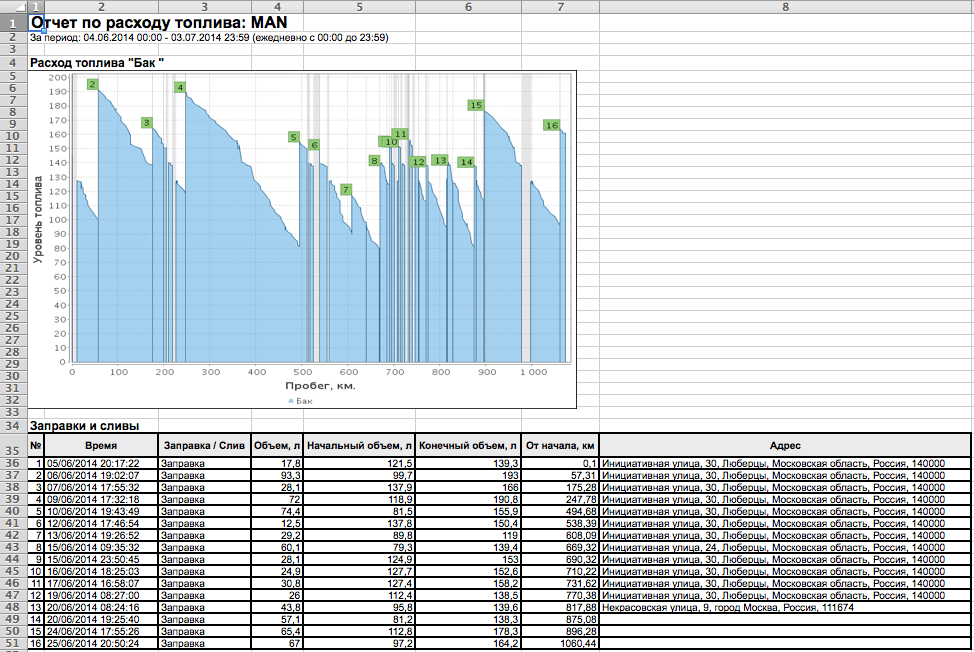Select the "Время" table header cell
The width and height of the screenshot is (974, 652).
click(x=101, y=445)
